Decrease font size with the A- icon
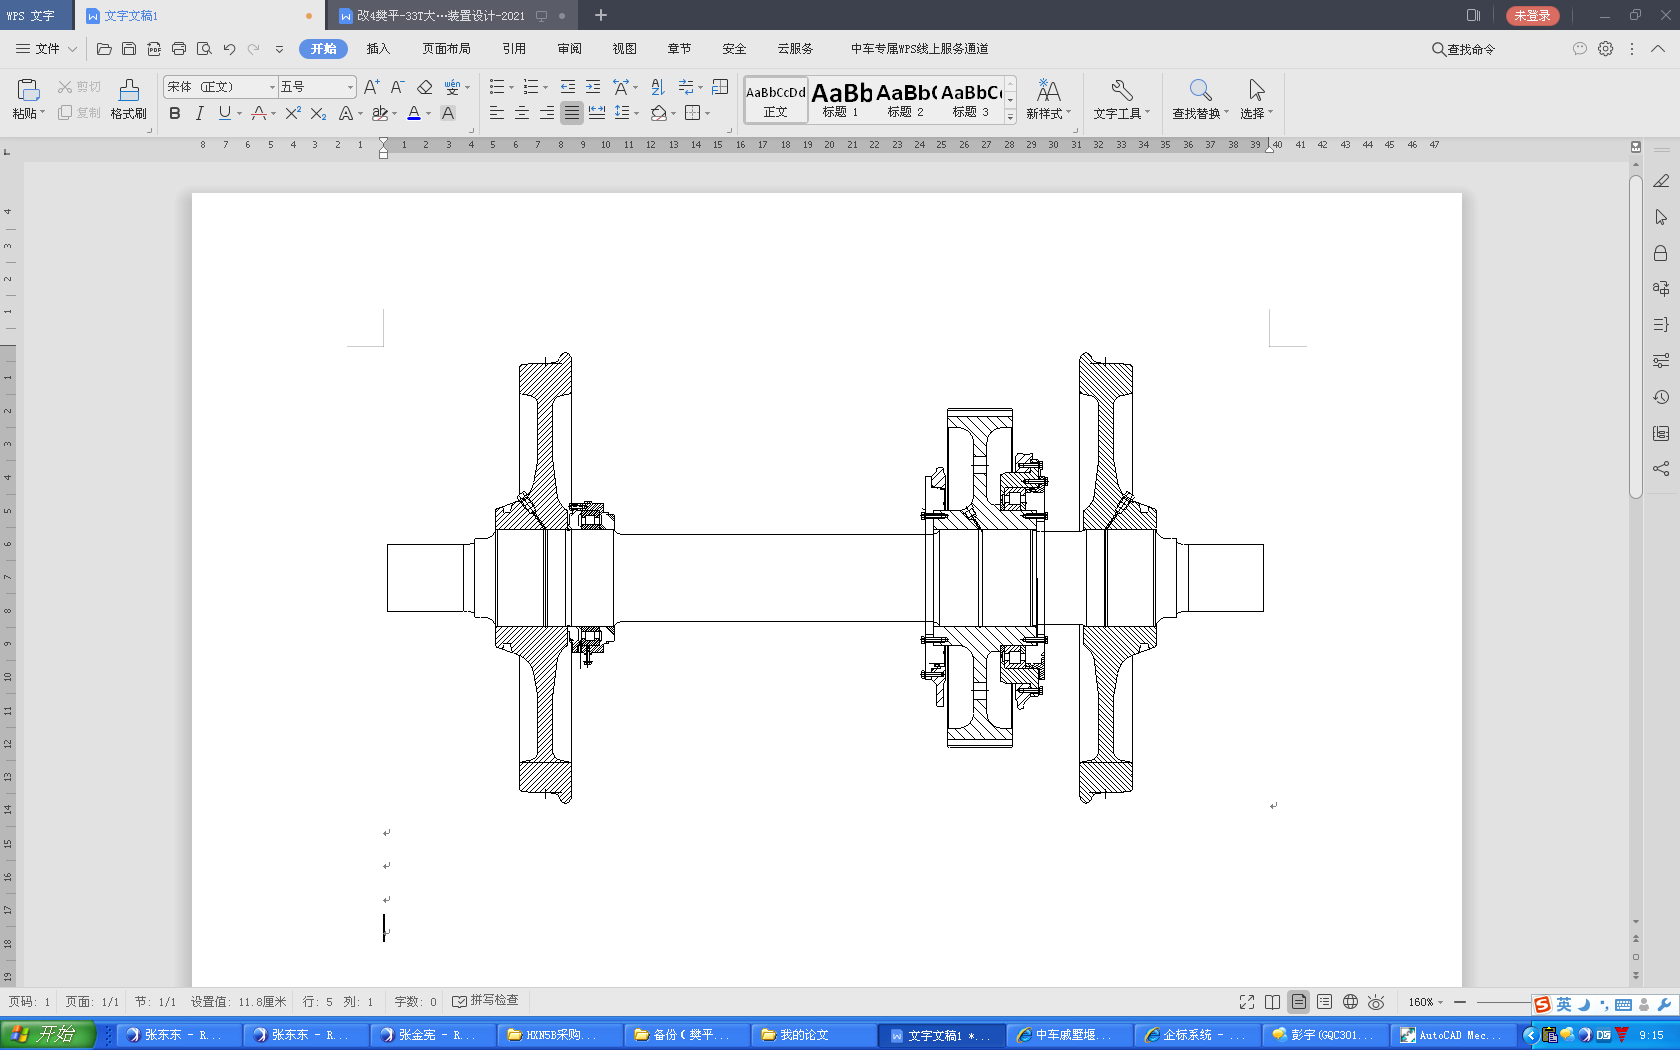The width and height of the screenshot is (1680, 1050). click(397, 87)
